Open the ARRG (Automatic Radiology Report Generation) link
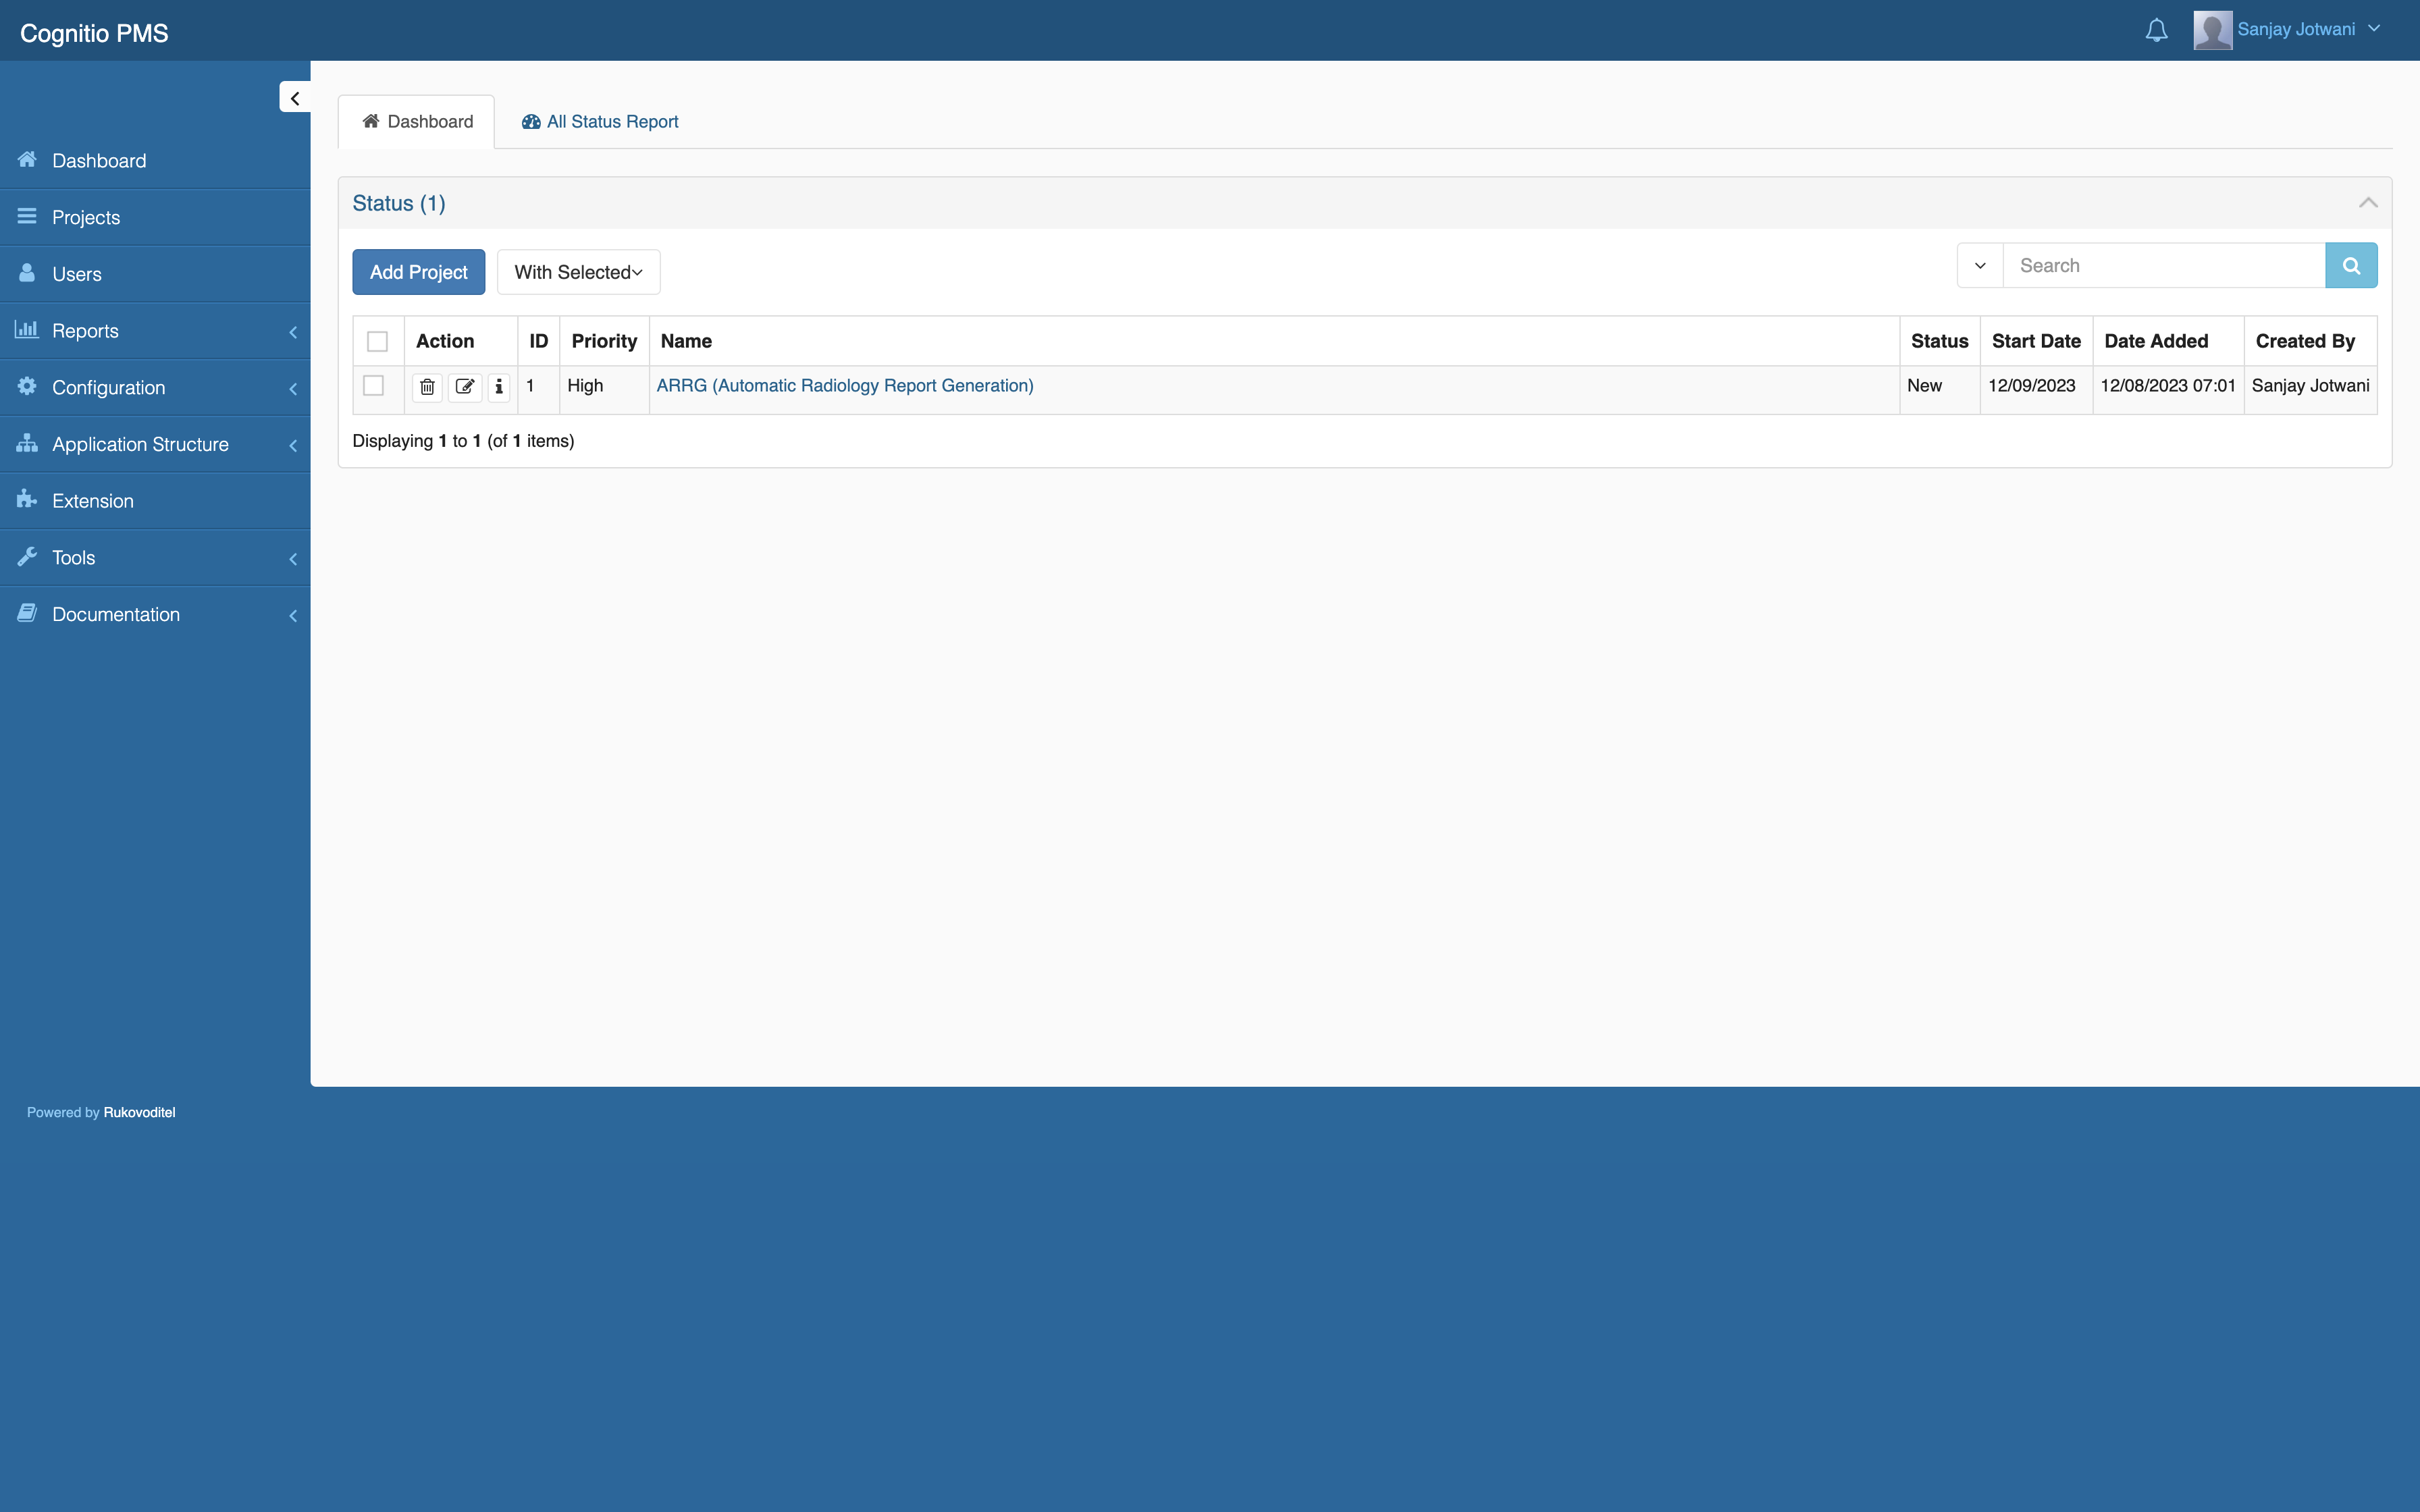This screenshot has height=1512, width=2420. pos(845,386)
